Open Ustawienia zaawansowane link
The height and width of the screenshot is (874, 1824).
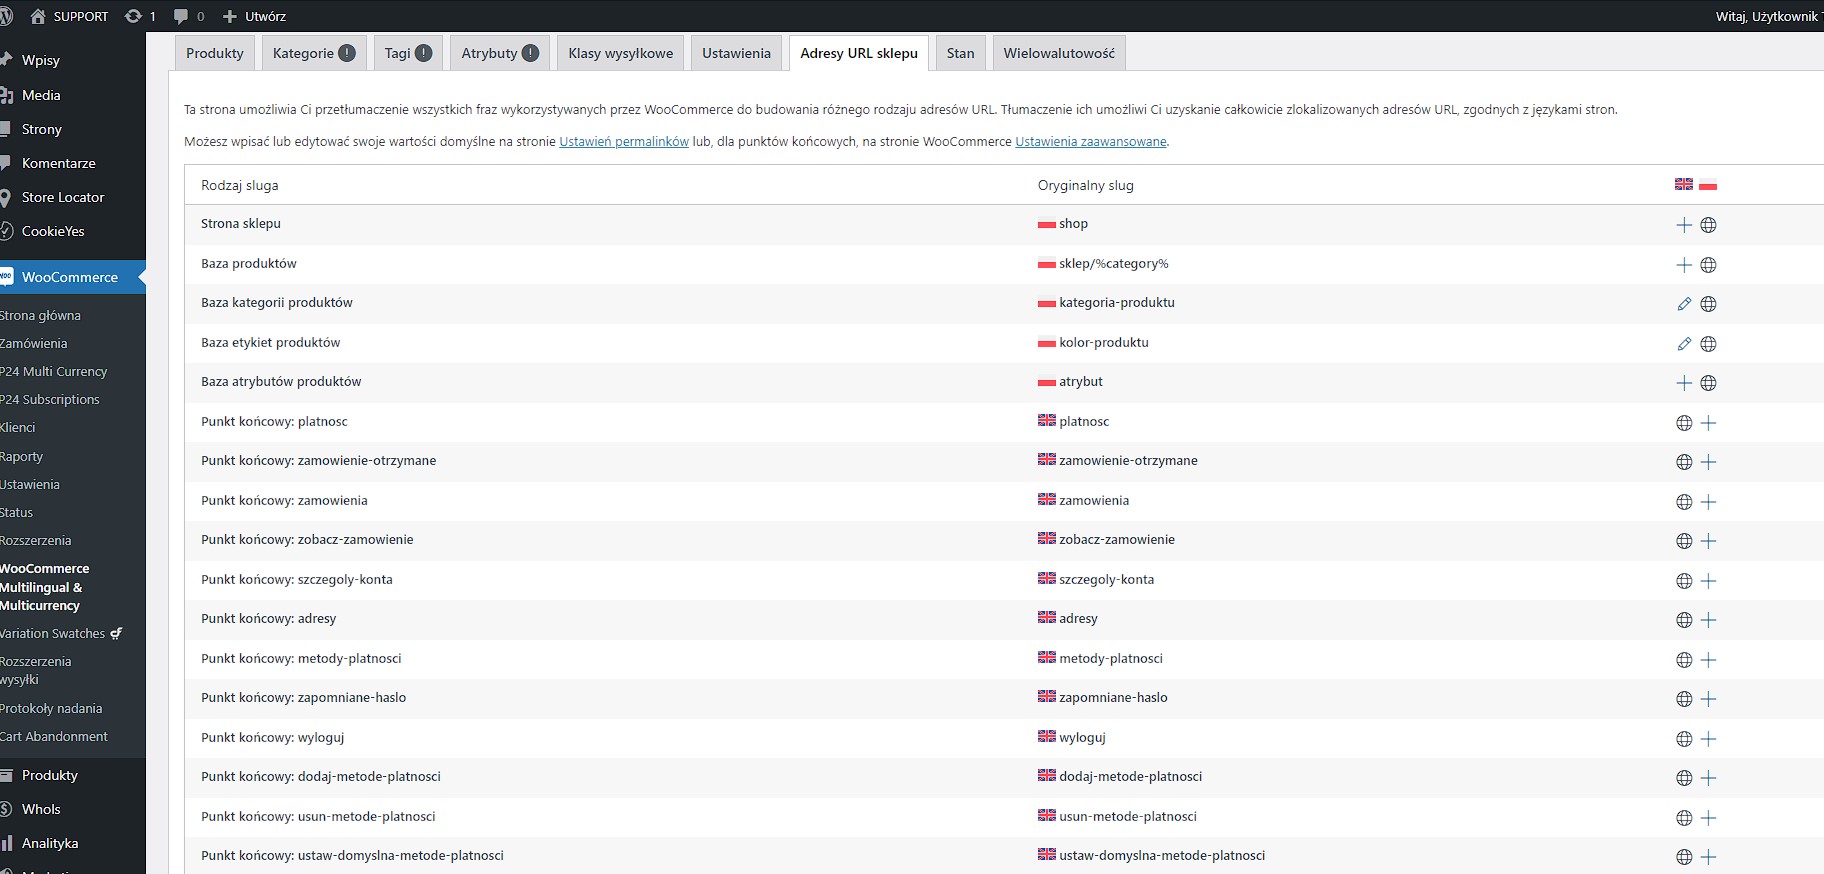click(1091, 141)
